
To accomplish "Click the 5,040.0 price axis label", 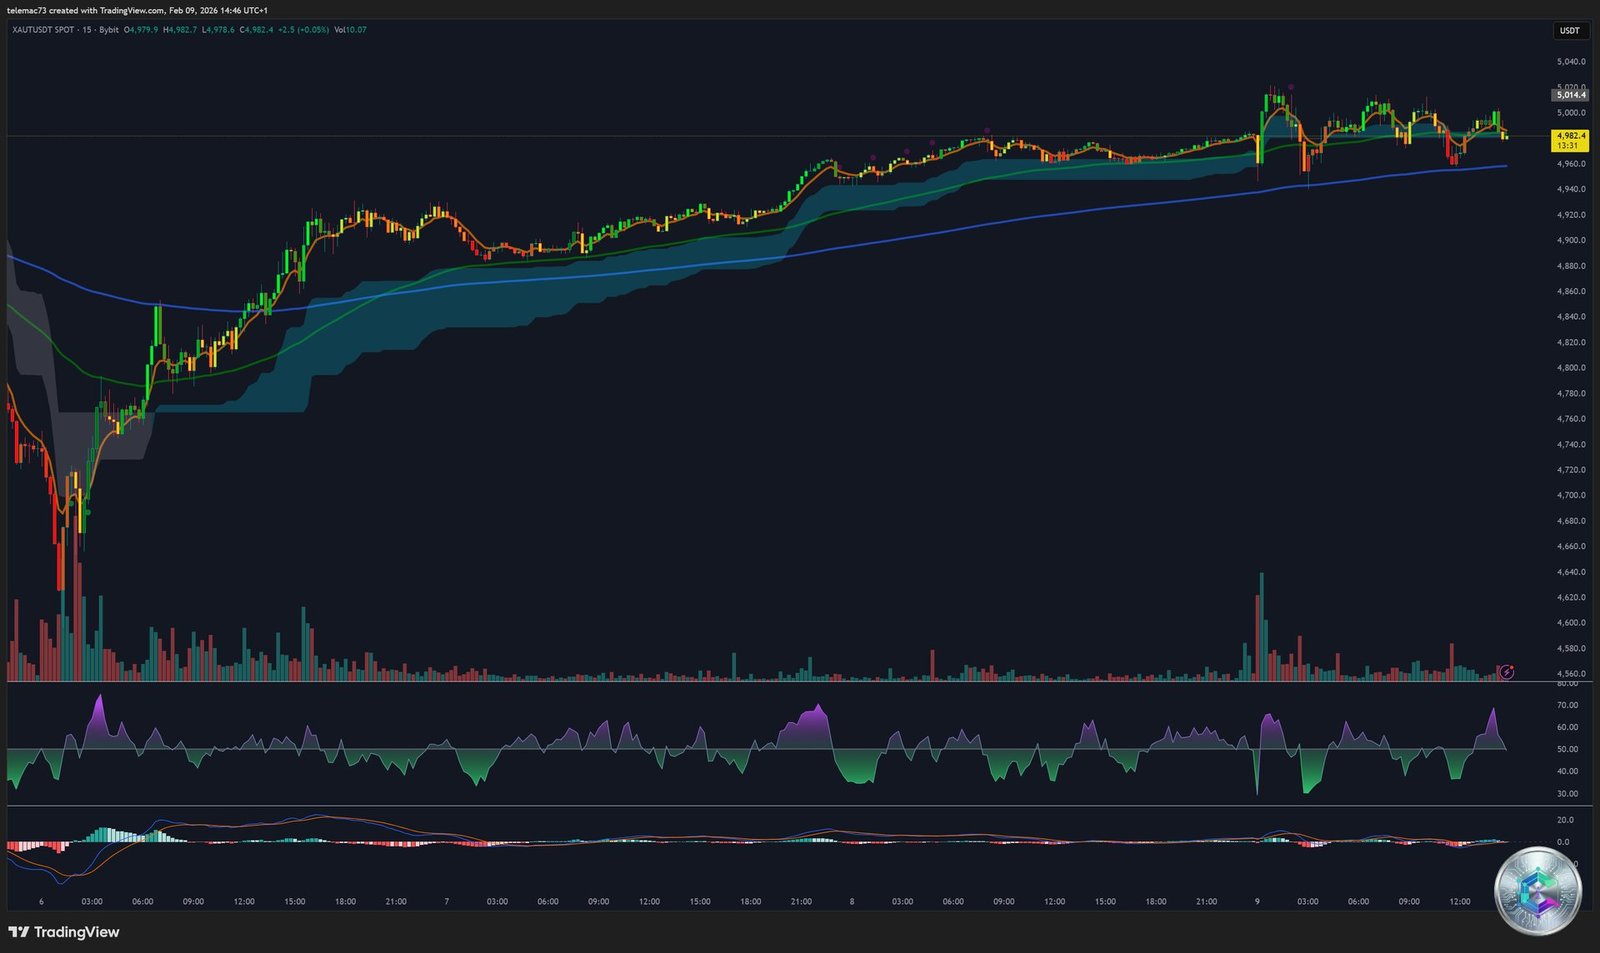I will [x=1570, y=62].
